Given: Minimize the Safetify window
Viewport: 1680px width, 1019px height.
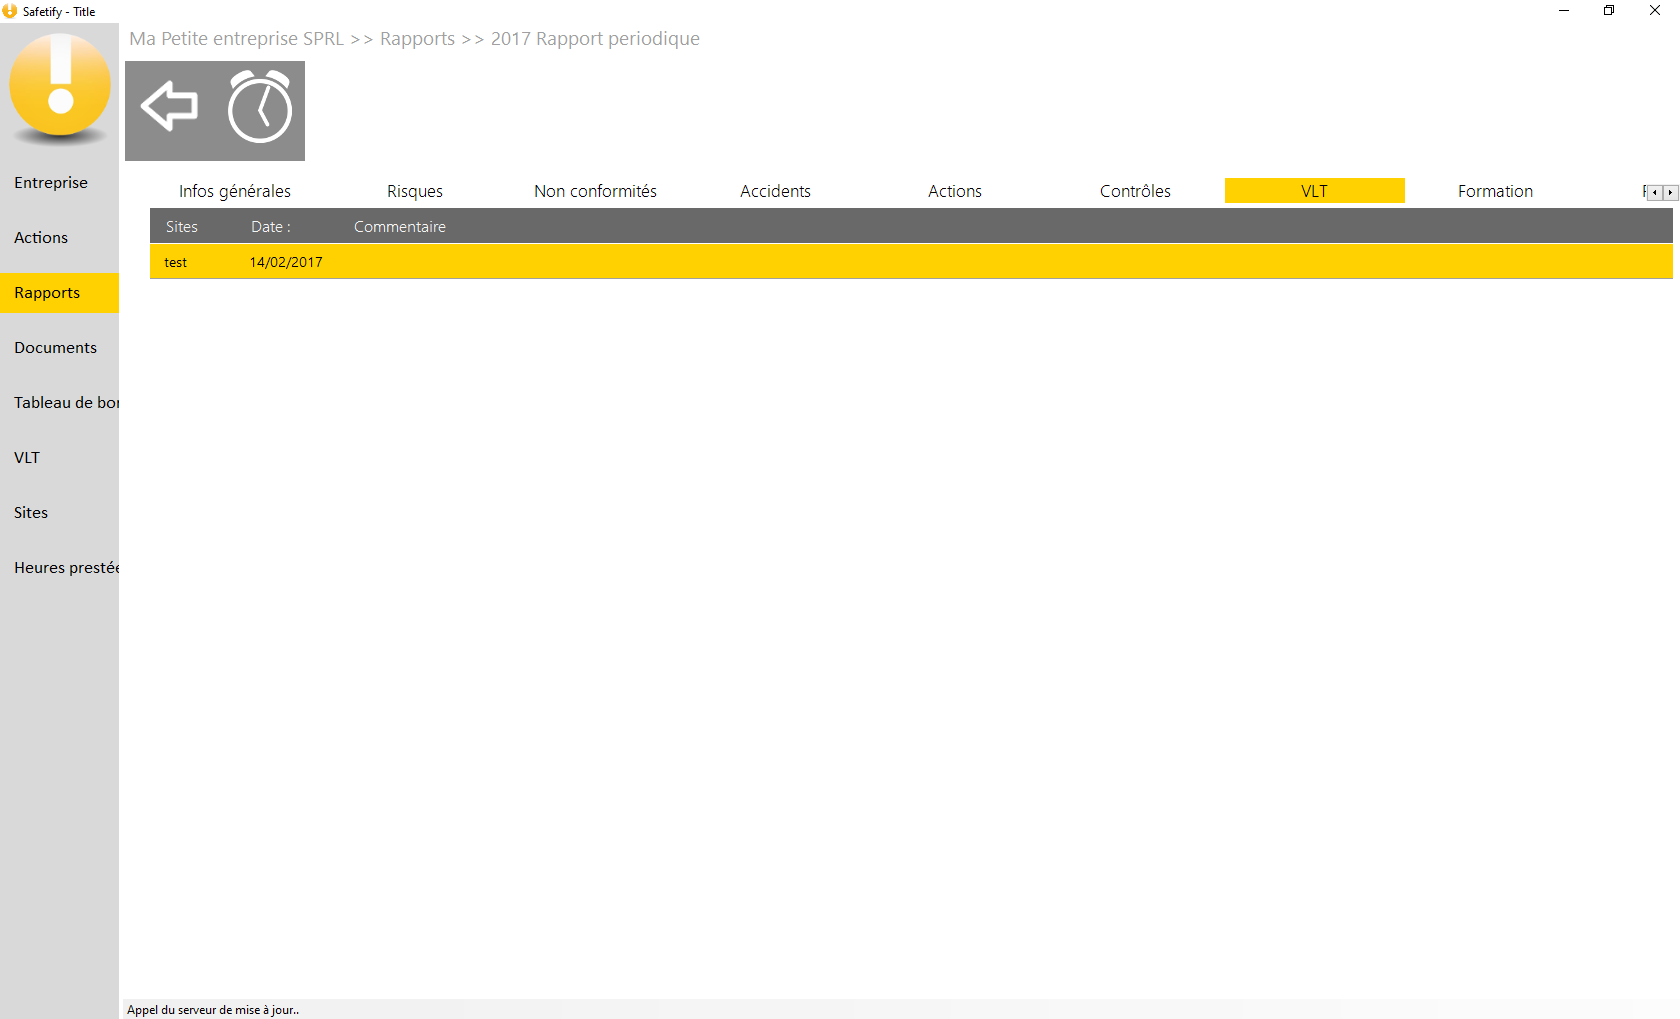Looking at the screenshot, I should tap(1564, 11).
